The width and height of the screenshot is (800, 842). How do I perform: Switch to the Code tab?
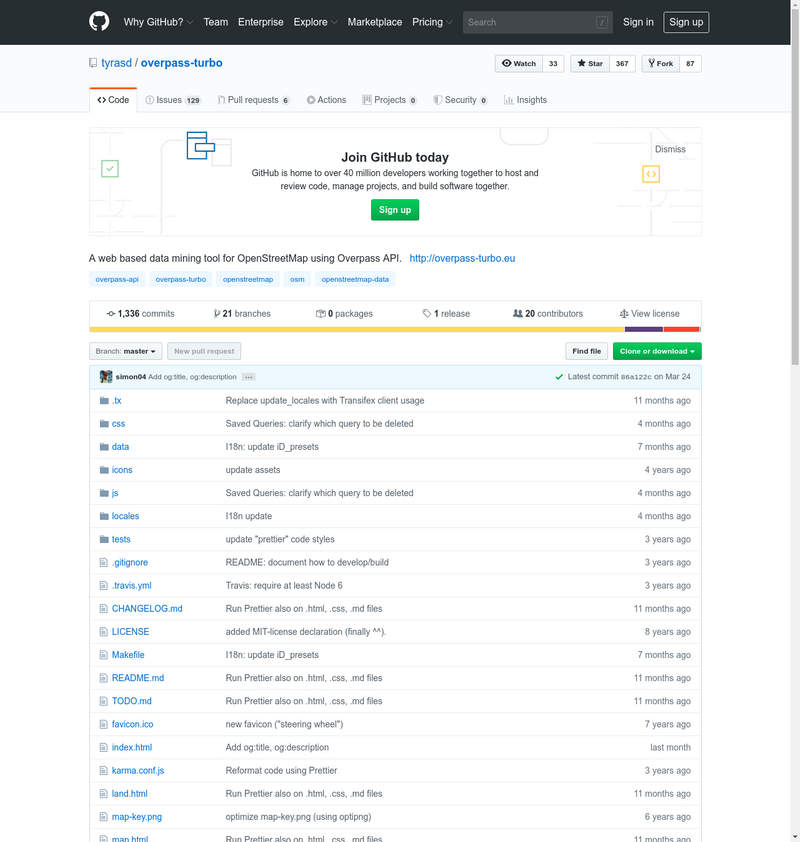pos(113,100)
